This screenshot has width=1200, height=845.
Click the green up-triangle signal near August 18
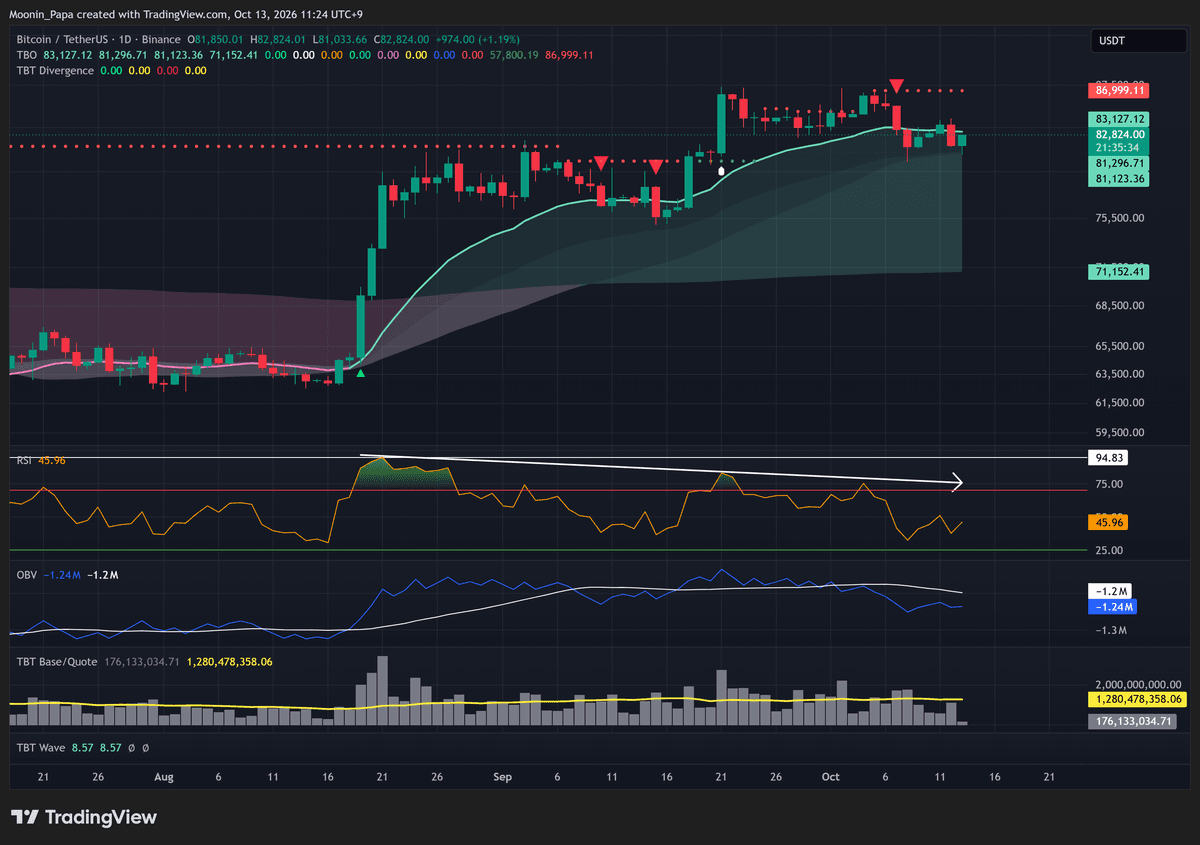[360, 373]
